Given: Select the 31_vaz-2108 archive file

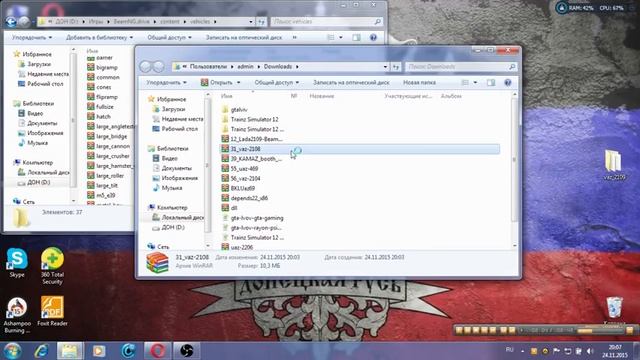Looking at the screenshot, I should [359, 149].
